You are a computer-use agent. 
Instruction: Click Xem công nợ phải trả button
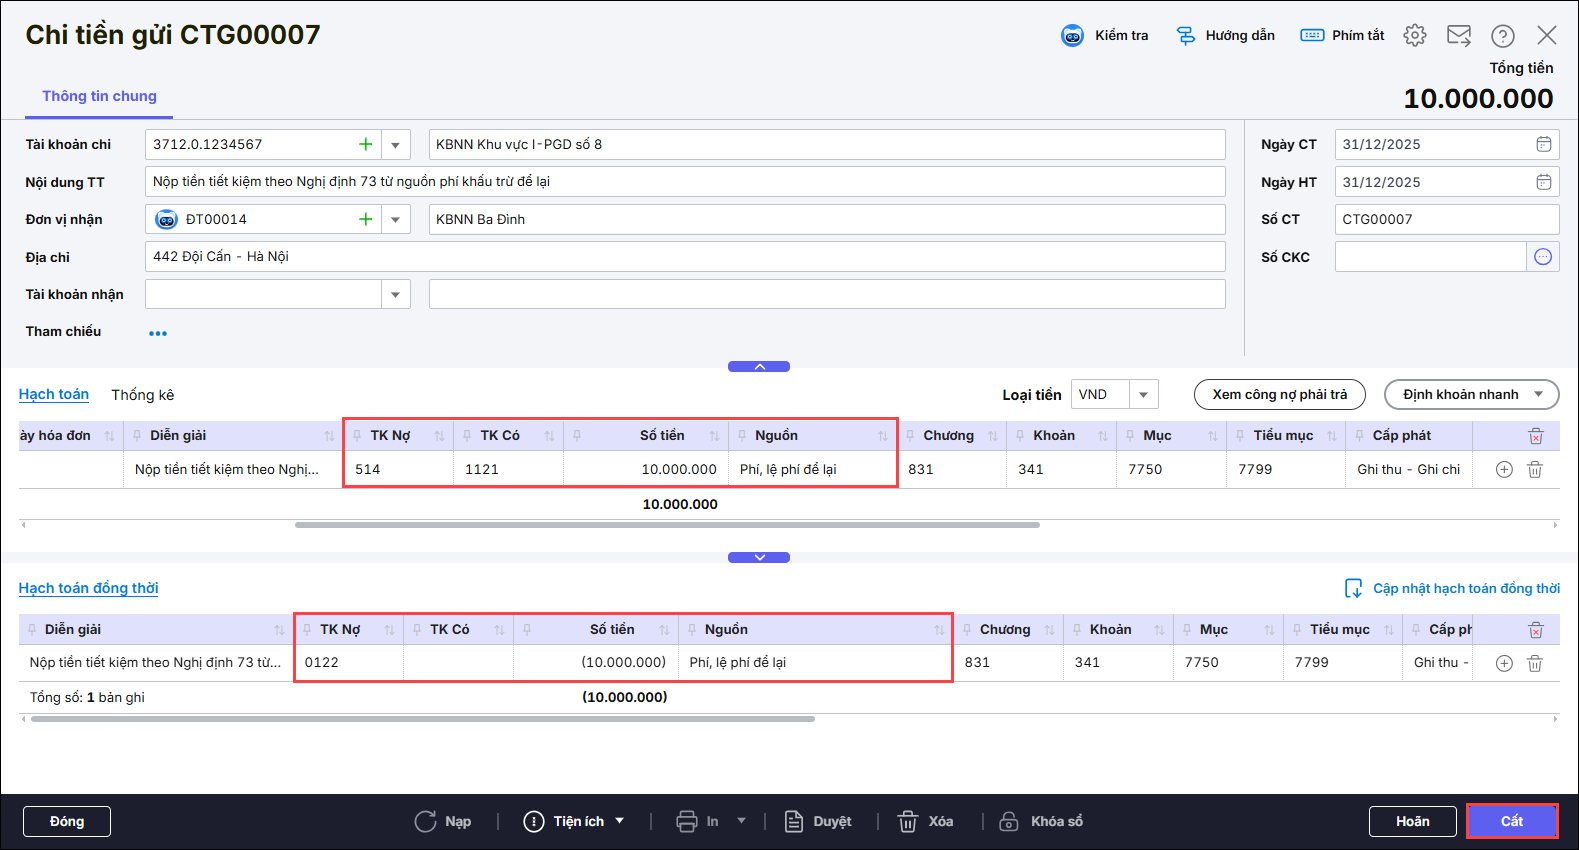(1279, 395)
